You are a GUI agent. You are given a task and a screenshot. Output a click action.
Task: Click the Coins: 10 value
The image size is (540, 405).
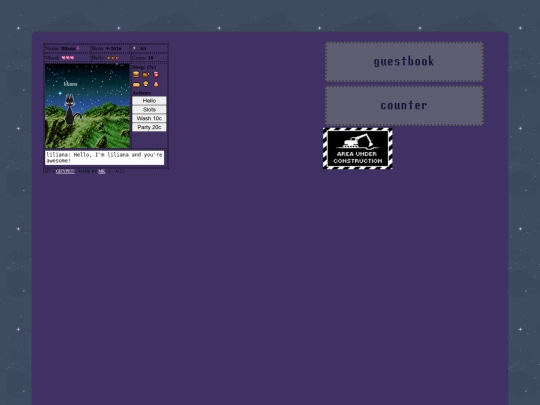coord(150,58)
